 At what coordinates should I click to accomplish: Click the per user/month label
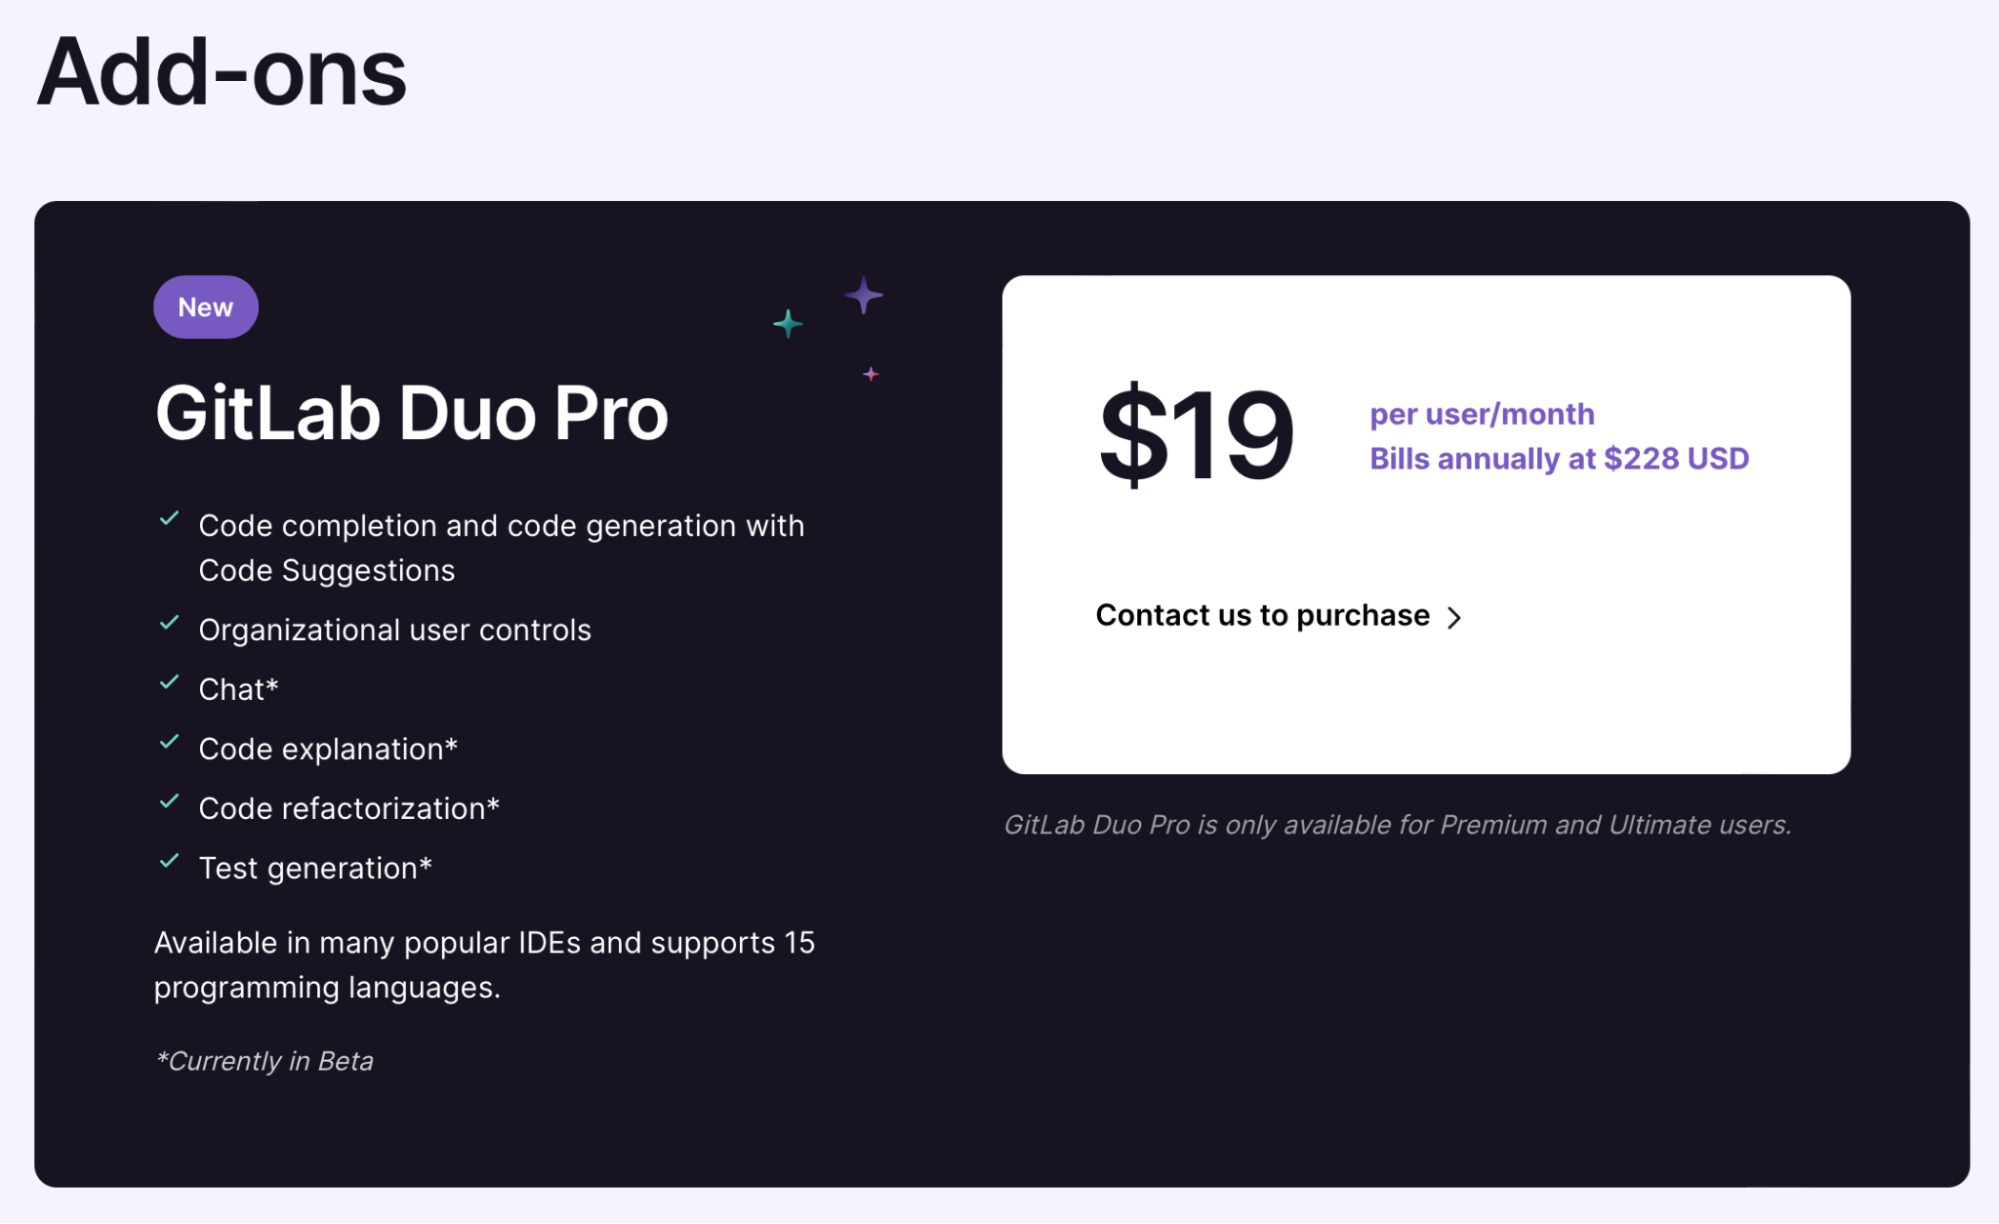(x=1482, y=414)
